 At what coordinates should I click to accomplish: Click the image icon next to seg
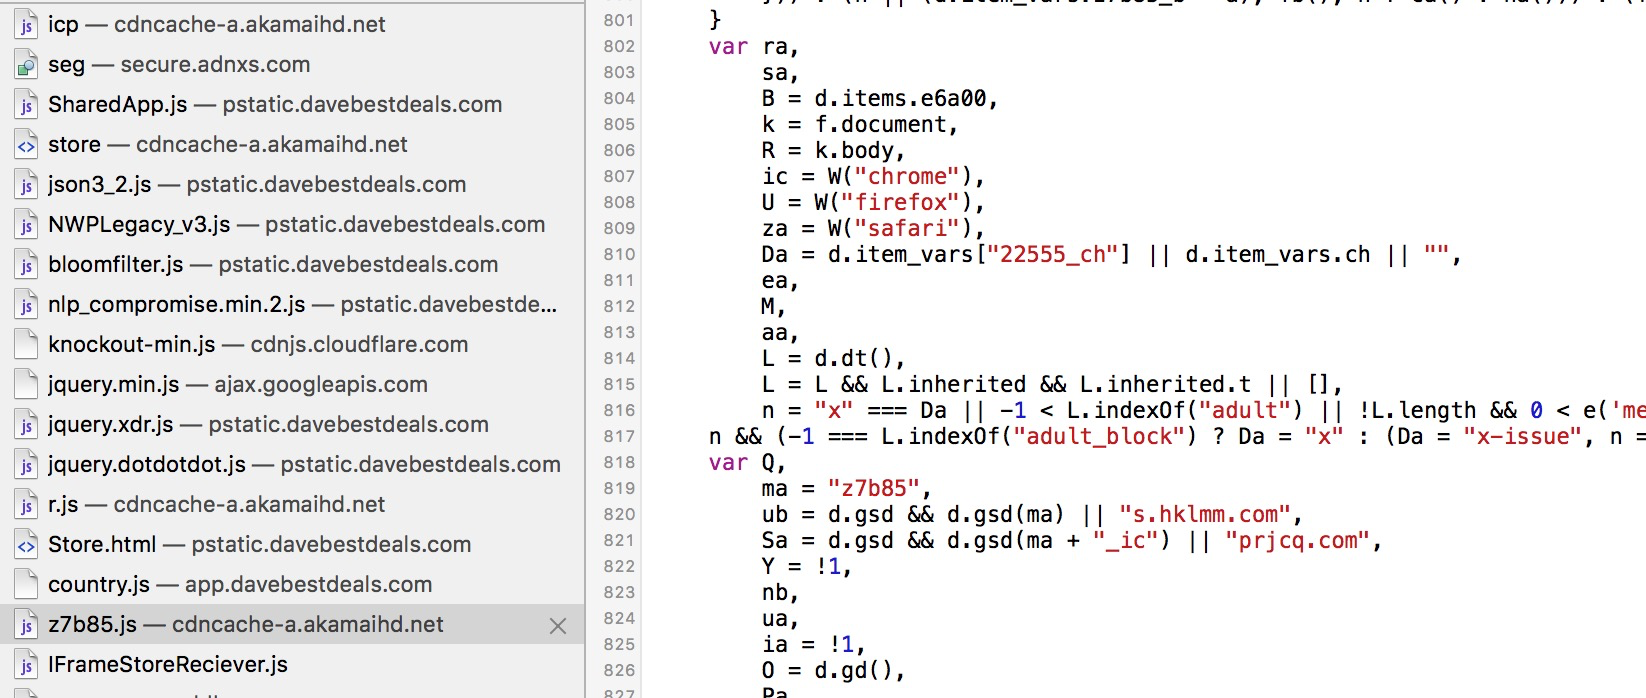(x=26, y=65)
